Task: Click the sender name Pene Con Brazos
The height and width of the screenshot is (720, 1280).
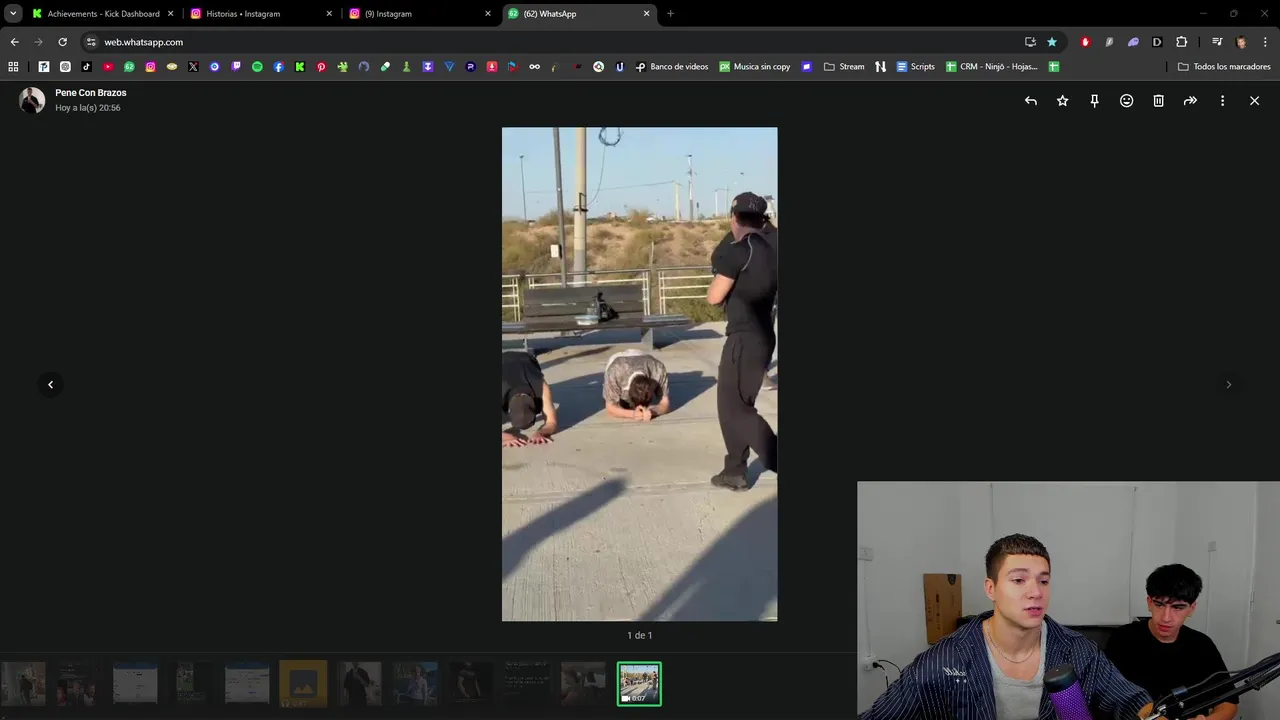Action: [91, 93]
